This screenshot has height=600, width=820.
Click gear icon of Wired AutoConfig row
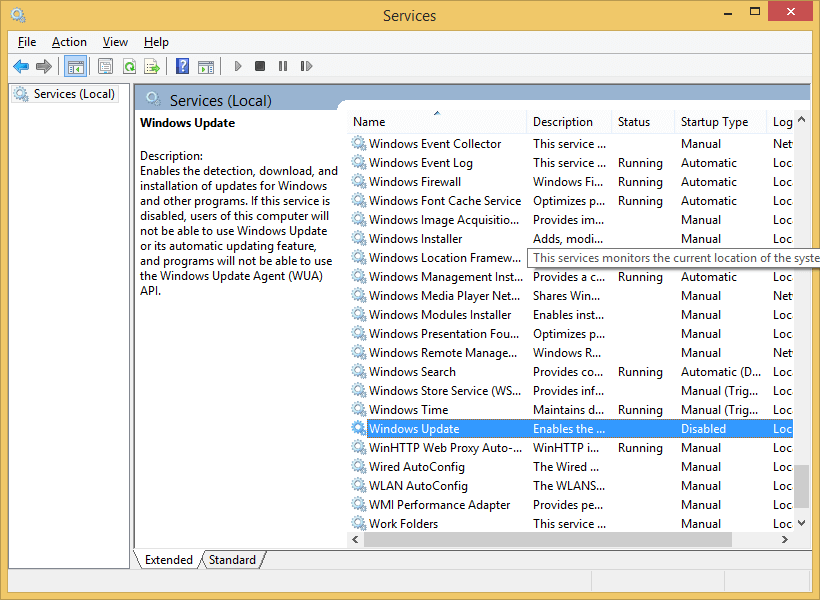[359, 466]
